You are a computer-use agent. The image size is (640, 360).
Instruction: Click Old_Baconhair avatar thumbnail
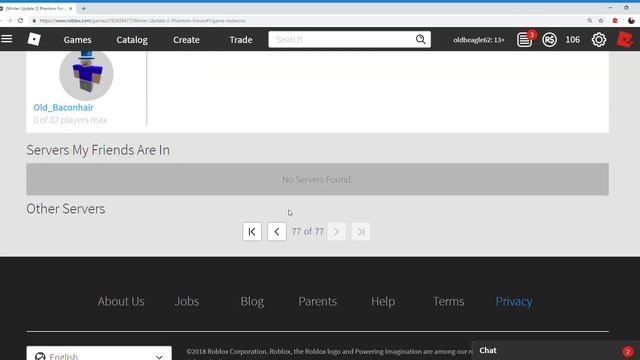[x=86, y=75]
